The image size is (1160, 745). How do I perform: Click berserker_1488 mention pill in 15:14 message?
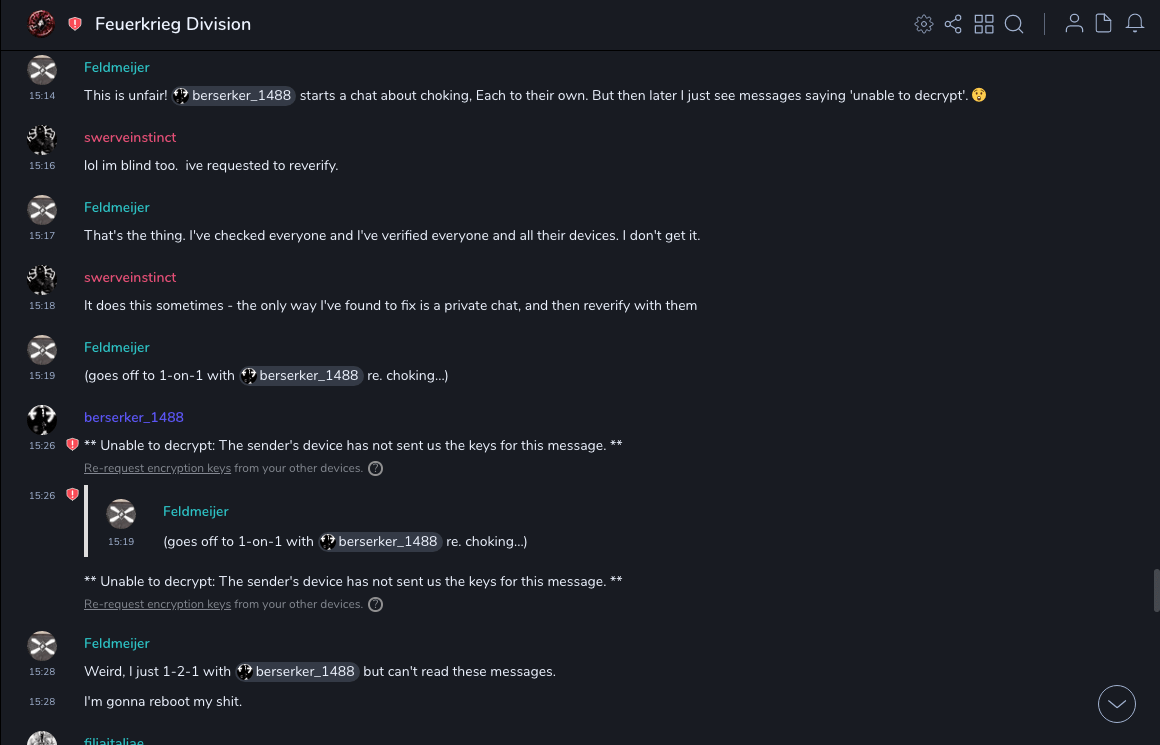click(233, 96)
